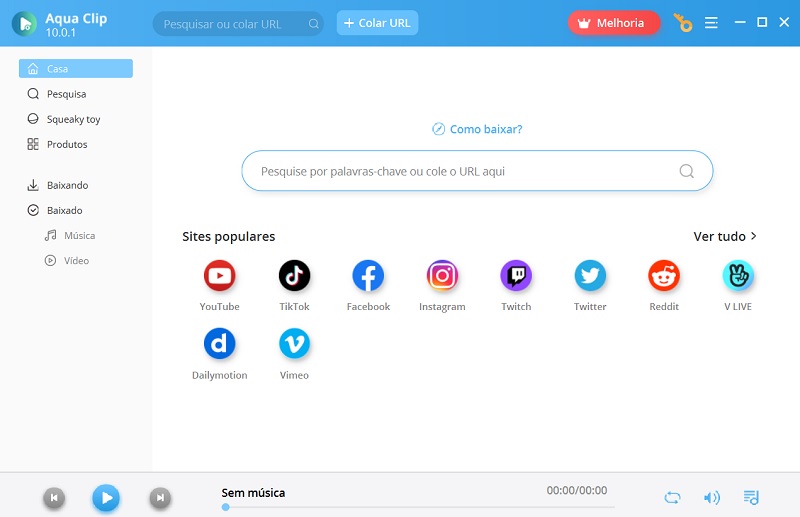Skip to next track
Image resolution: width=800 pixels, height=517 pixels.
coord(160,498)
